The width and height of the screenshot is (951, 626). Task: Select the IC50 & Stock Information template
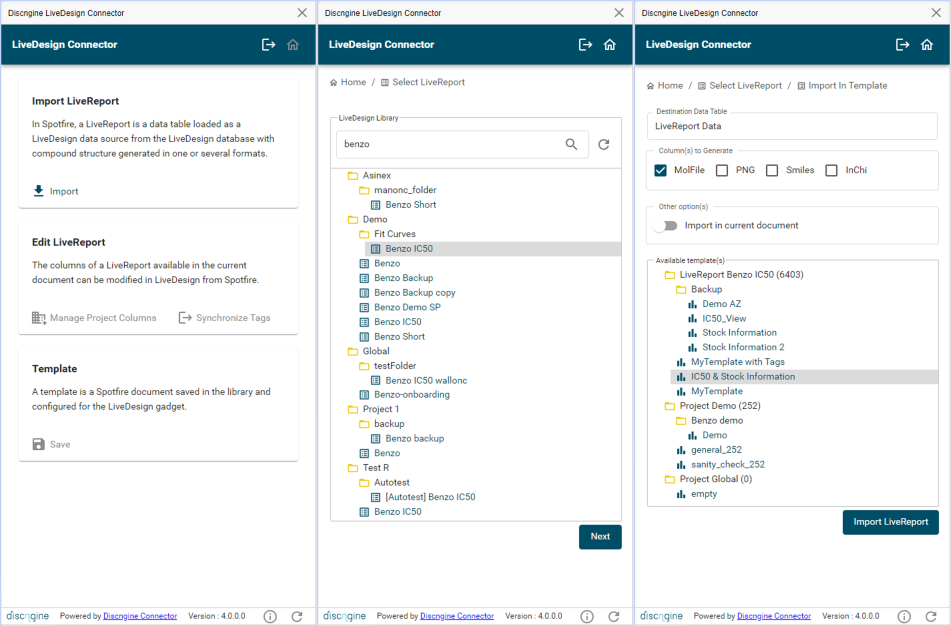click(742, 377)
